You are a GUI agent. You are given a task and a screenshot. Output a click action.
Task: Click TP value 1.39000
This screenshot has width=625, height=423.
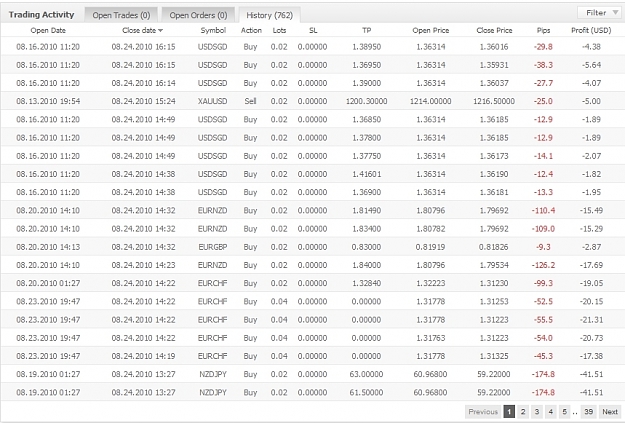click(366, 83)
